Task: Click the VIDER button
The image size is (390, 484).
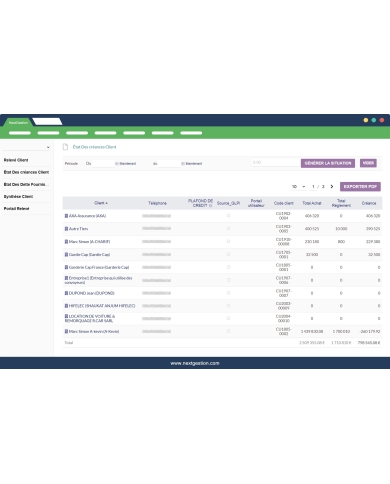Action: 368,163
